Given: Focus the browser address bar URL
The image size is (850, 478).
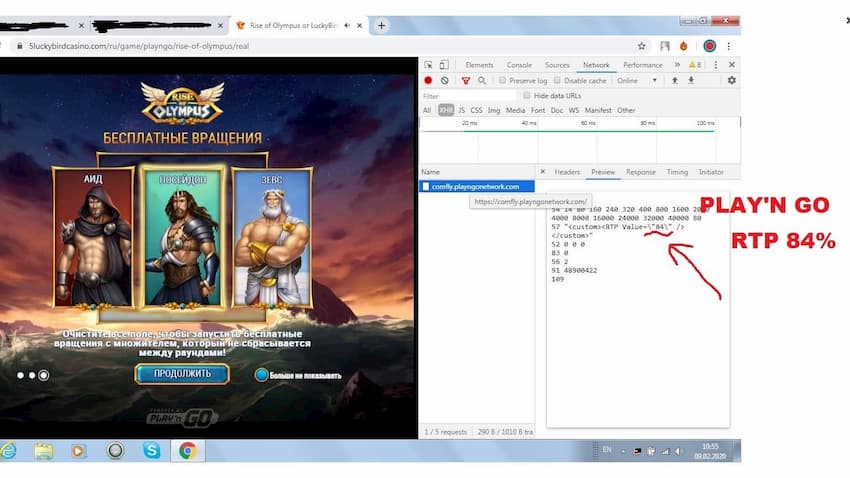Looking at the screenshot, I should coord(139,46).
